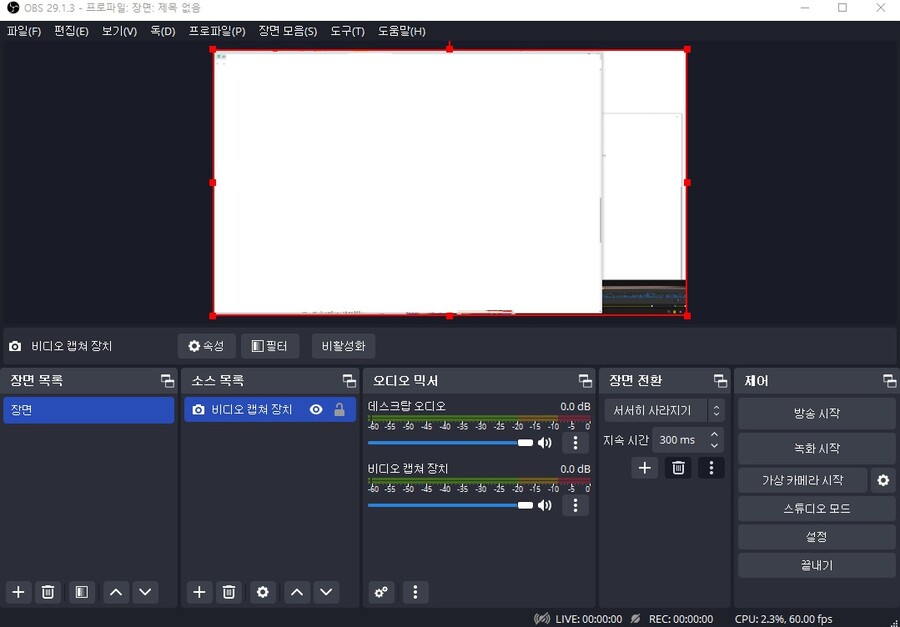
Task: Open 설정 button
Action: click(816, 537)
